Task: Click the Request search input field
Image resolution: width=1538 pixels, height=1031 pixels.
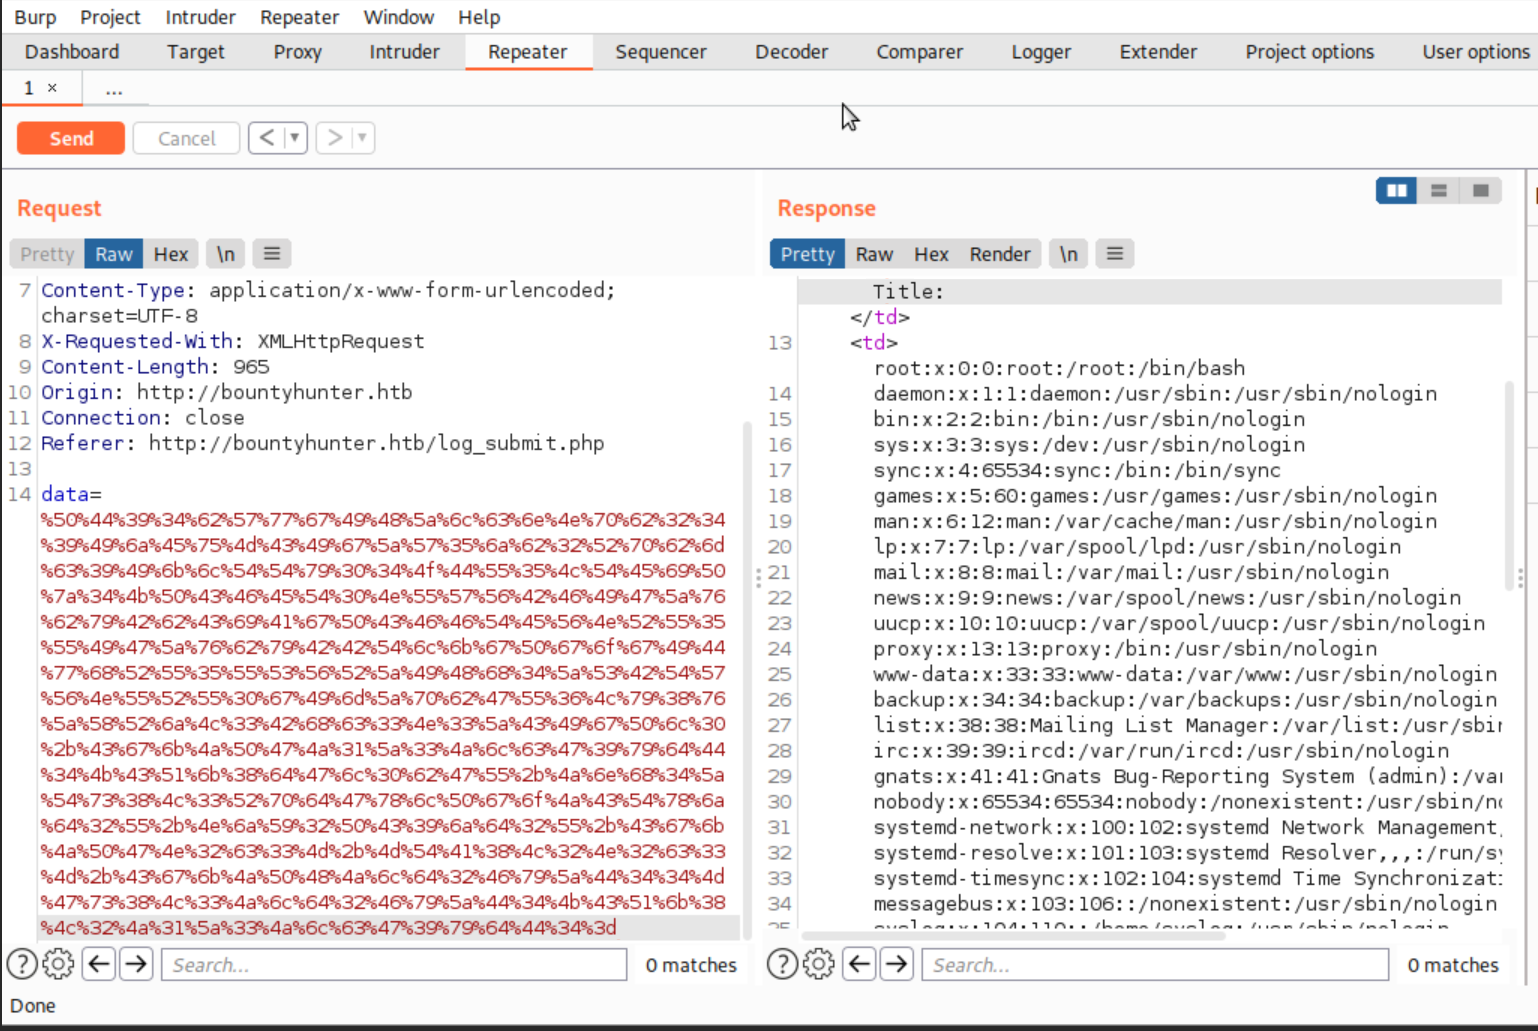Action: 394,964
